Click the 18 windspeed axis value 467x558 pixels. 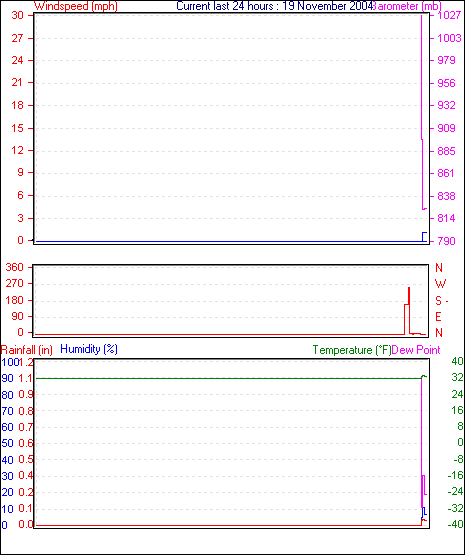click(x=17, y=105)
